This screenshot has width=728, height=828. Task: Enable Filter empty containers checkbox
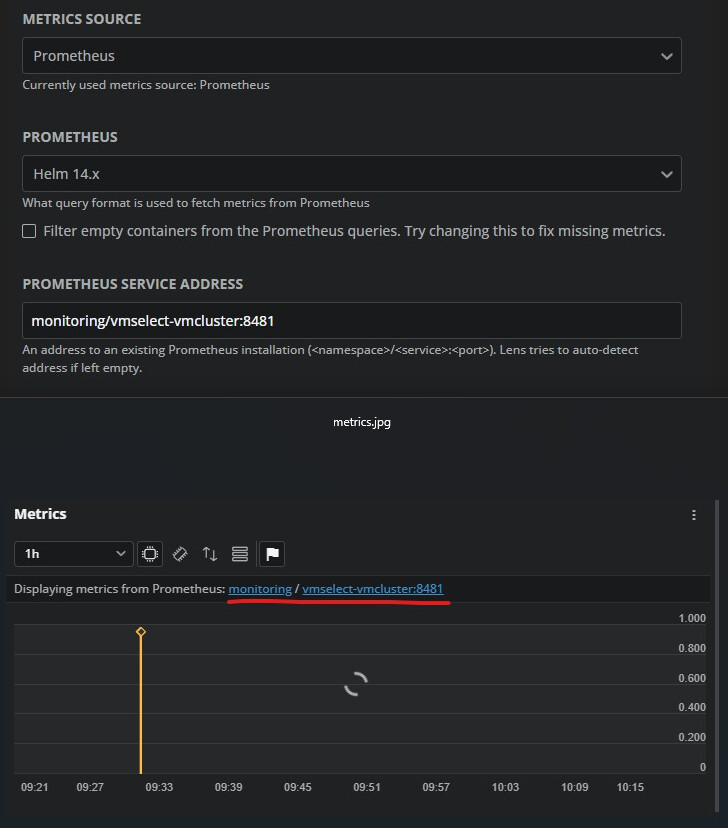[29, 231]
